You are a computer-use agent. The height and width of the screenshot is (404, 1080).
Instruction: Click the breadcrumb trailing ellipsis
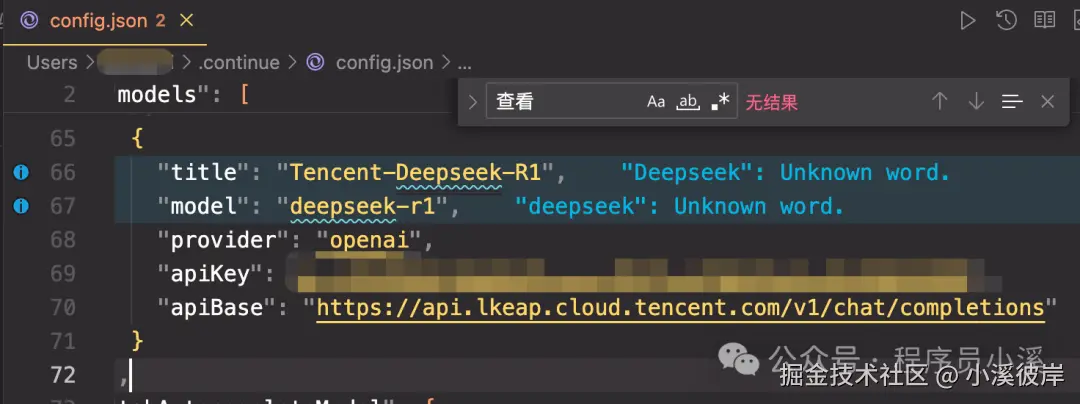pos(465,64)
